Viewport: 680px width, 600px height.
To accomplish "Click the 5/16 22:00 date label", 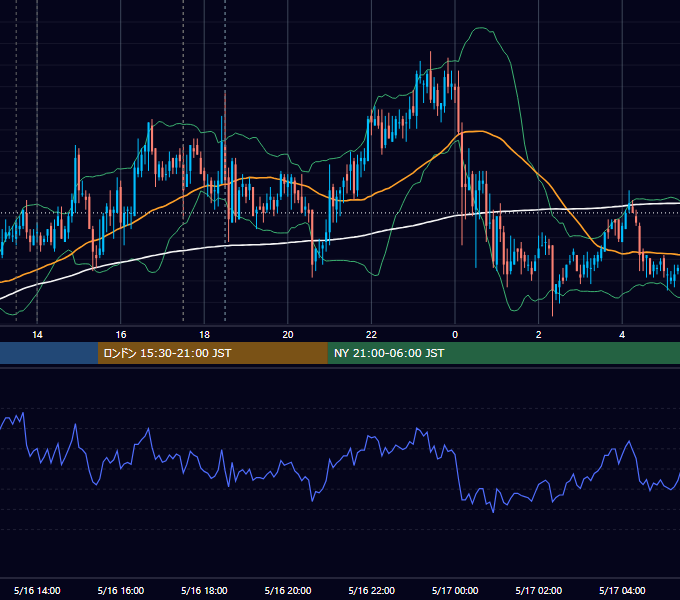I will coord(372,590).
